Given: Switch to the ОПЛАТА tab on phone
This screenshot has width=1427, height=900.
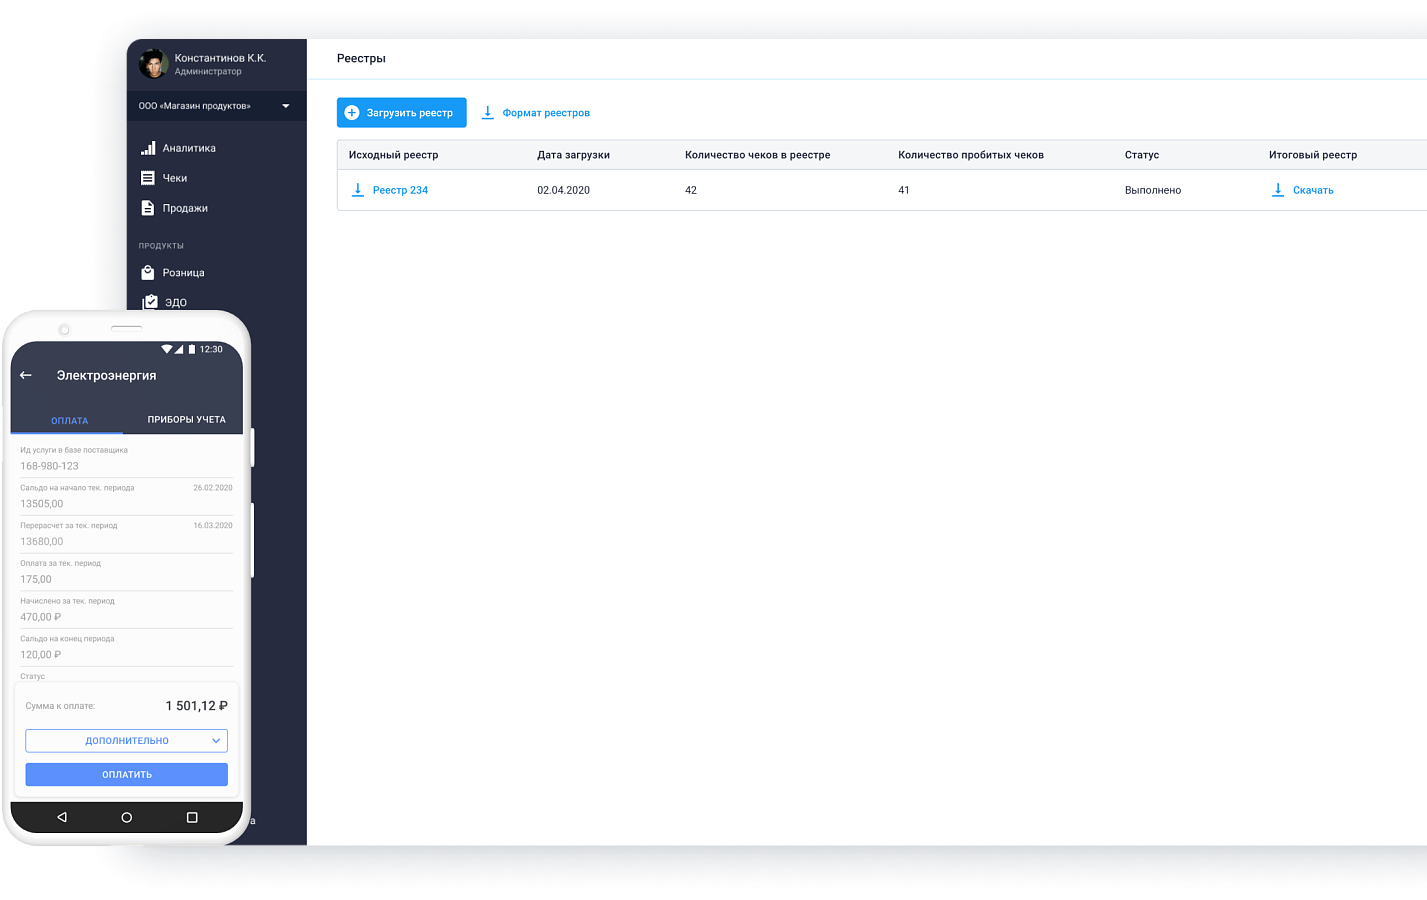Looking at the screenshot, I should pos(69,421).
